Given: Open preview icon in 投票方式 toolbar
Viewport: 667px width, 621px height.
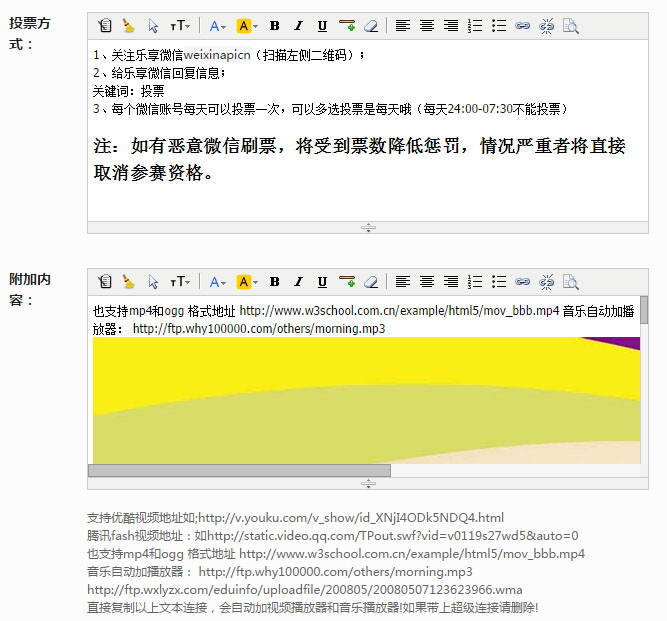Looking at the screenshot, I should pos(570,26).
